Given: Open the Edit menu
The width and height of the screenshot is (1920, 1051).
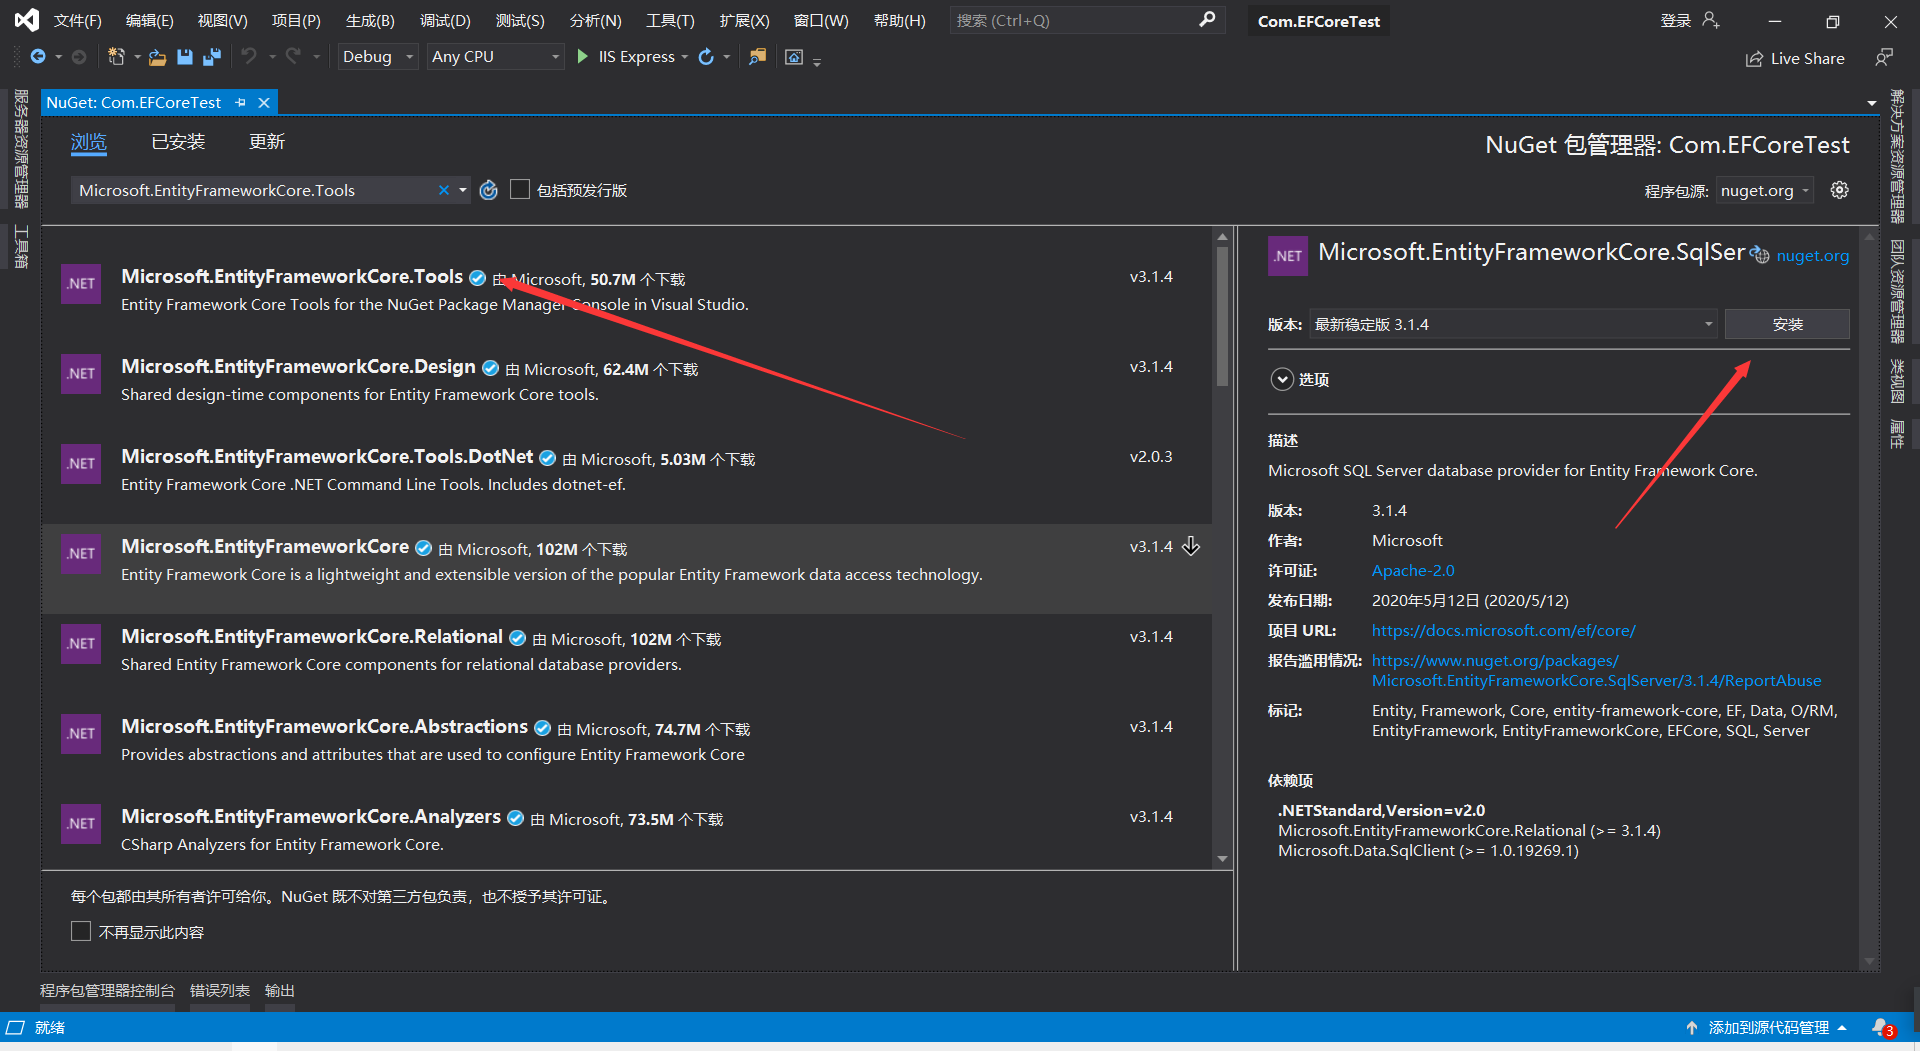Looking at the screenshot, I should click(x=150, y=20).
